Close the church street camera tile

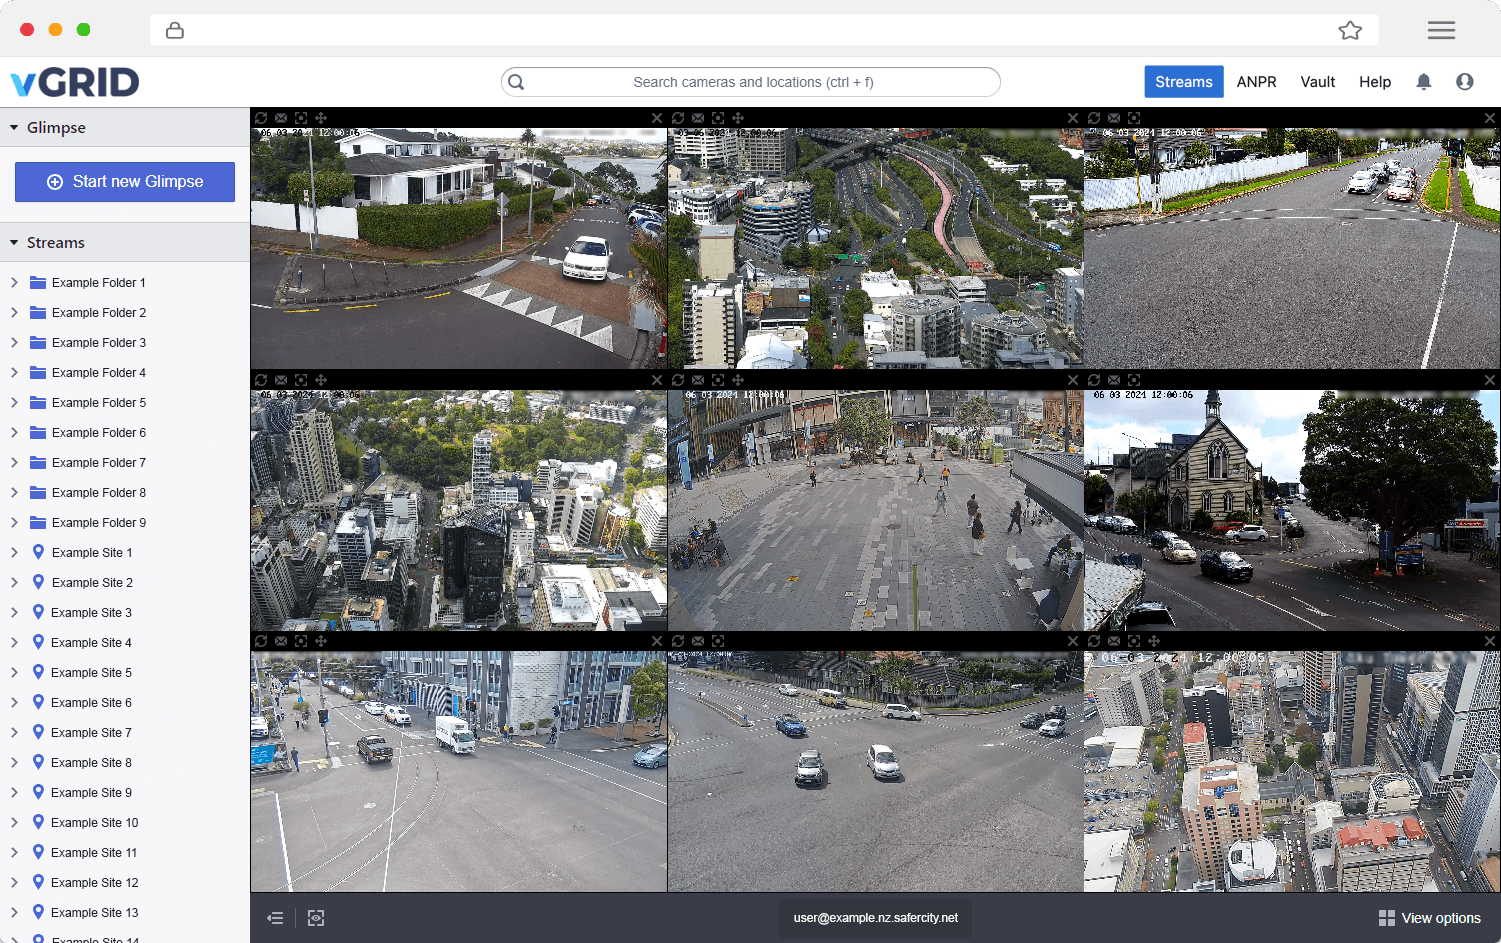coord(1489,380)
